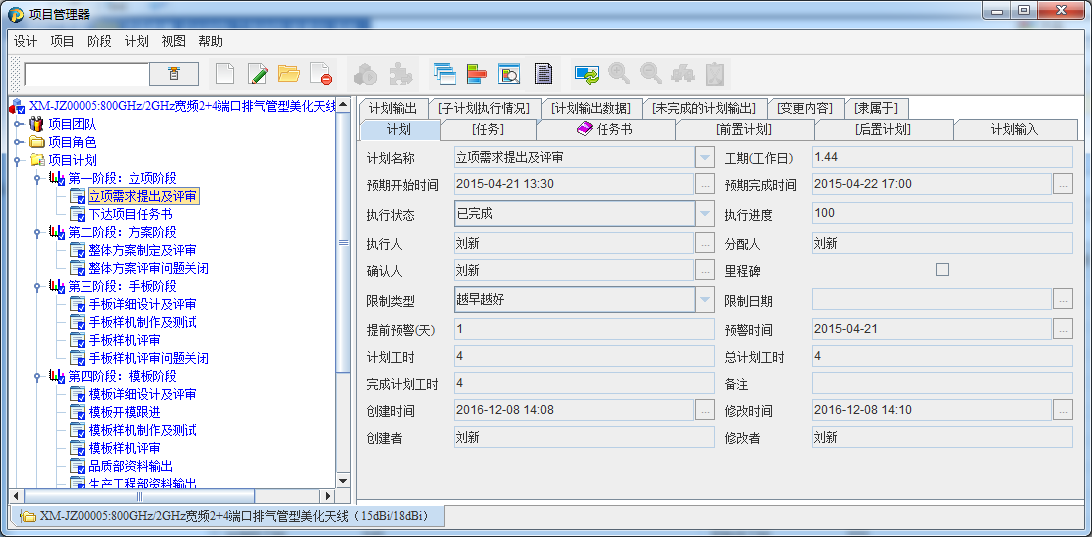The height and width of the screenshot is (537, 1092).
Task: Collapse the 项目计划 tree node
Action: tap(18, 161)
